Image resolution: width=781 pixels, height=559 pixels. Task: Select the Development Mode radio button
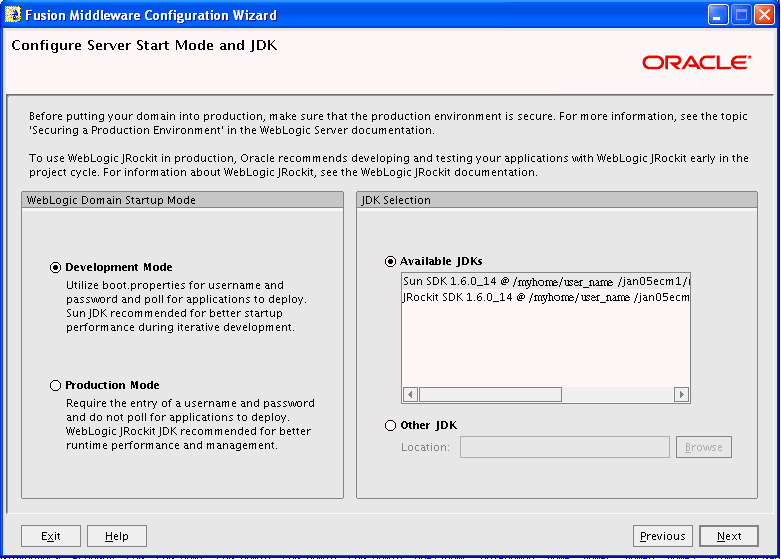[55, 268]
